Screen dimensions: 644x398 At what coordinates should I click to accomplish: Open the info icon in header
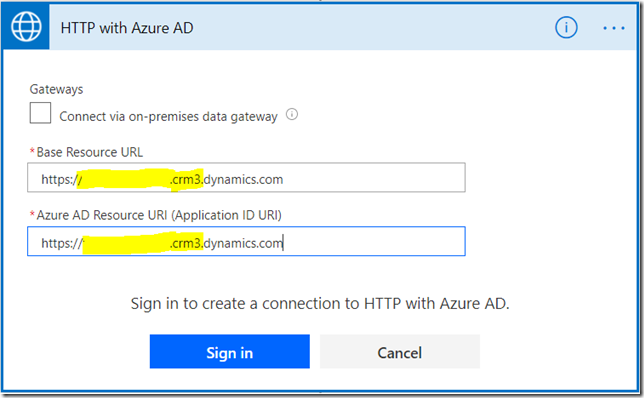click(x=566, y=28)
